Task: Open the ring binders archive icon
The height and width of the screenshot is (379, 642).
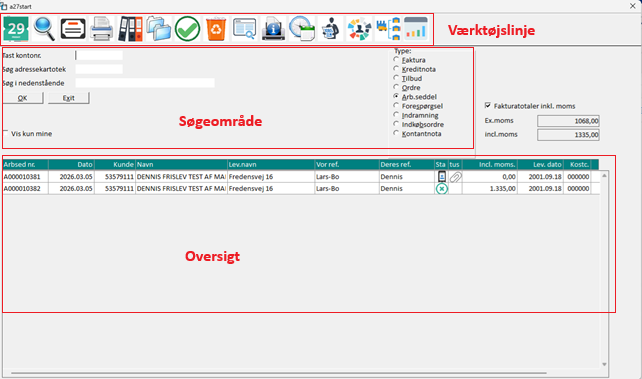Action: tap(130, 29)
